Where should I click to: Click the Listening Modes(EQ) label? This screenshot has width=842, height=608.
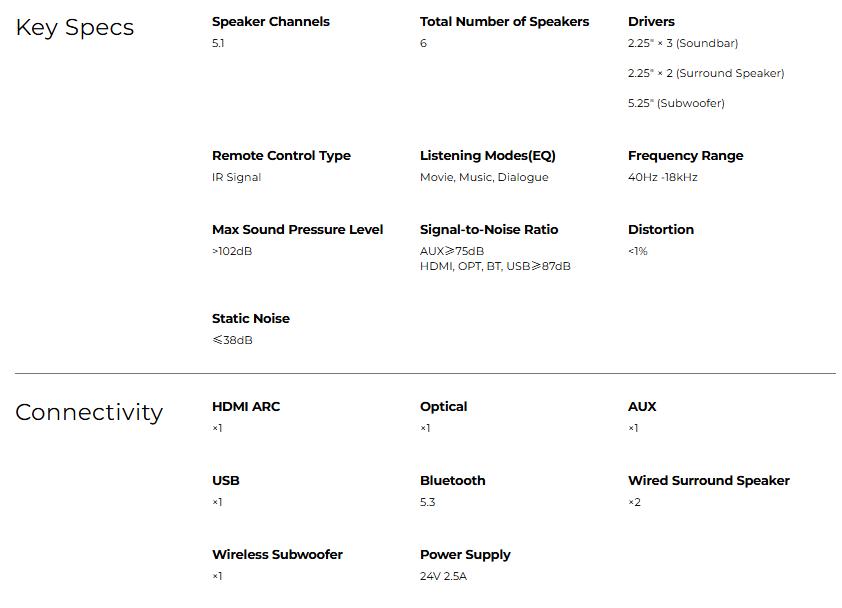[x=487, y=155]
